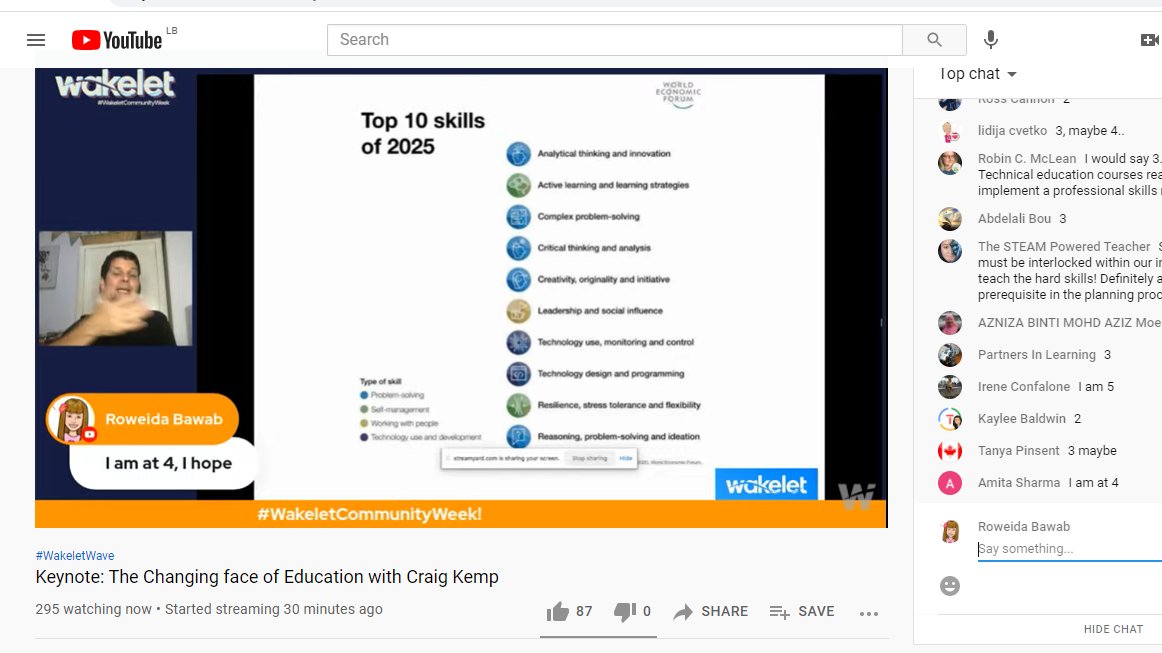This screenshot has height=653, width=1162.
Task: Click the Say something chat input
Action: (1069, 548)
